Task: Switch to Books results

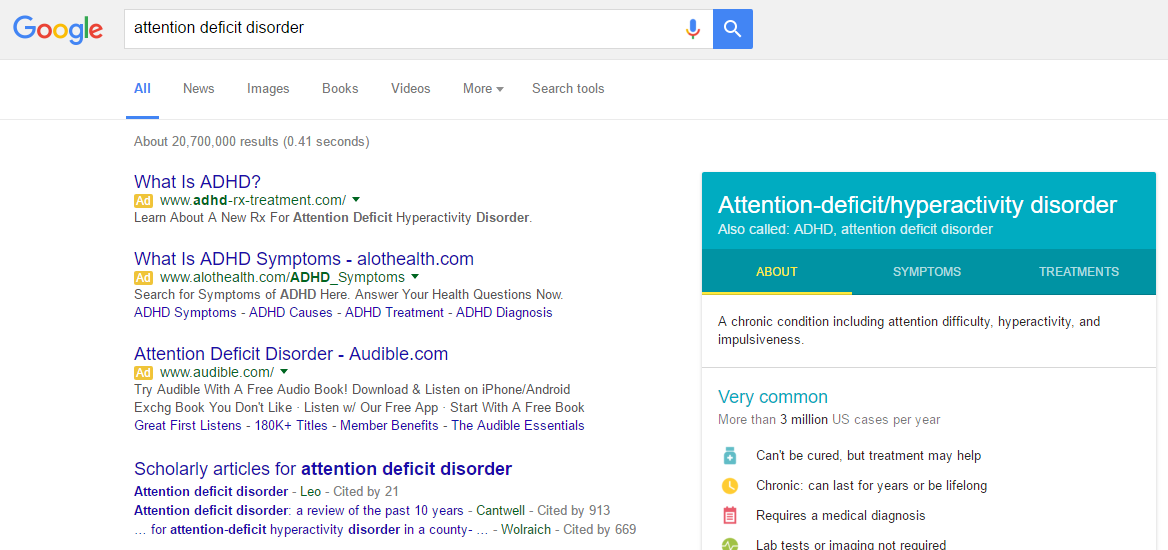Action: [340, 89]
